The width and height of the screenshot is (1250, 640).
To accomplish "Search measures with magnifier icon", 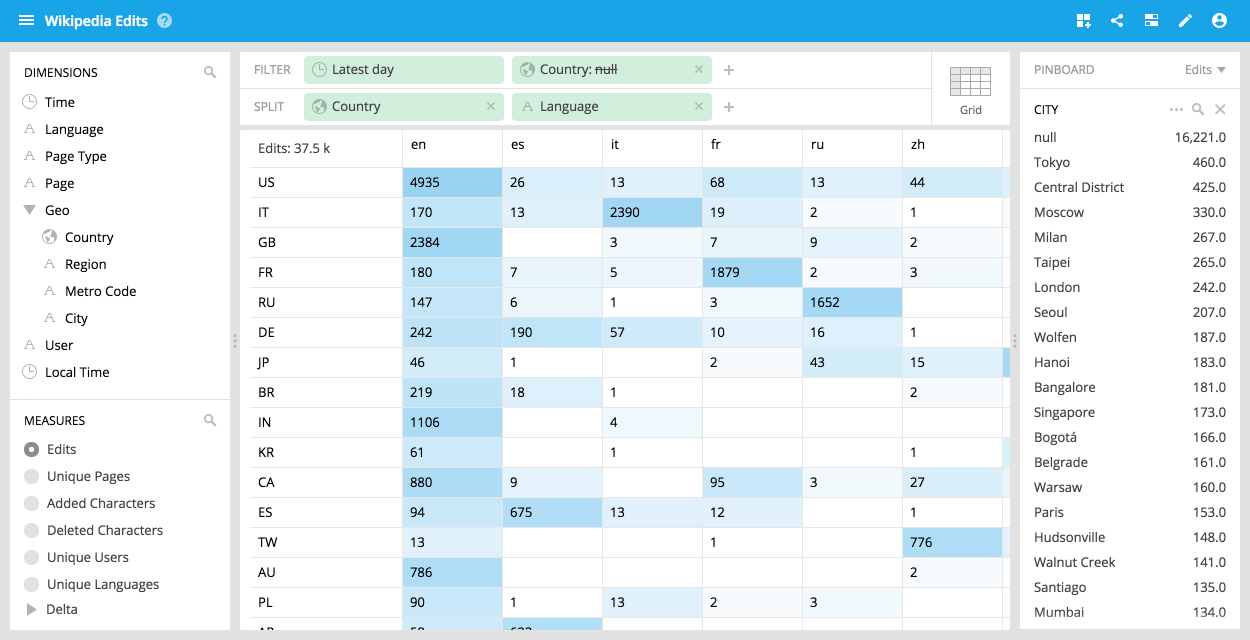I will tap(210, 420).
